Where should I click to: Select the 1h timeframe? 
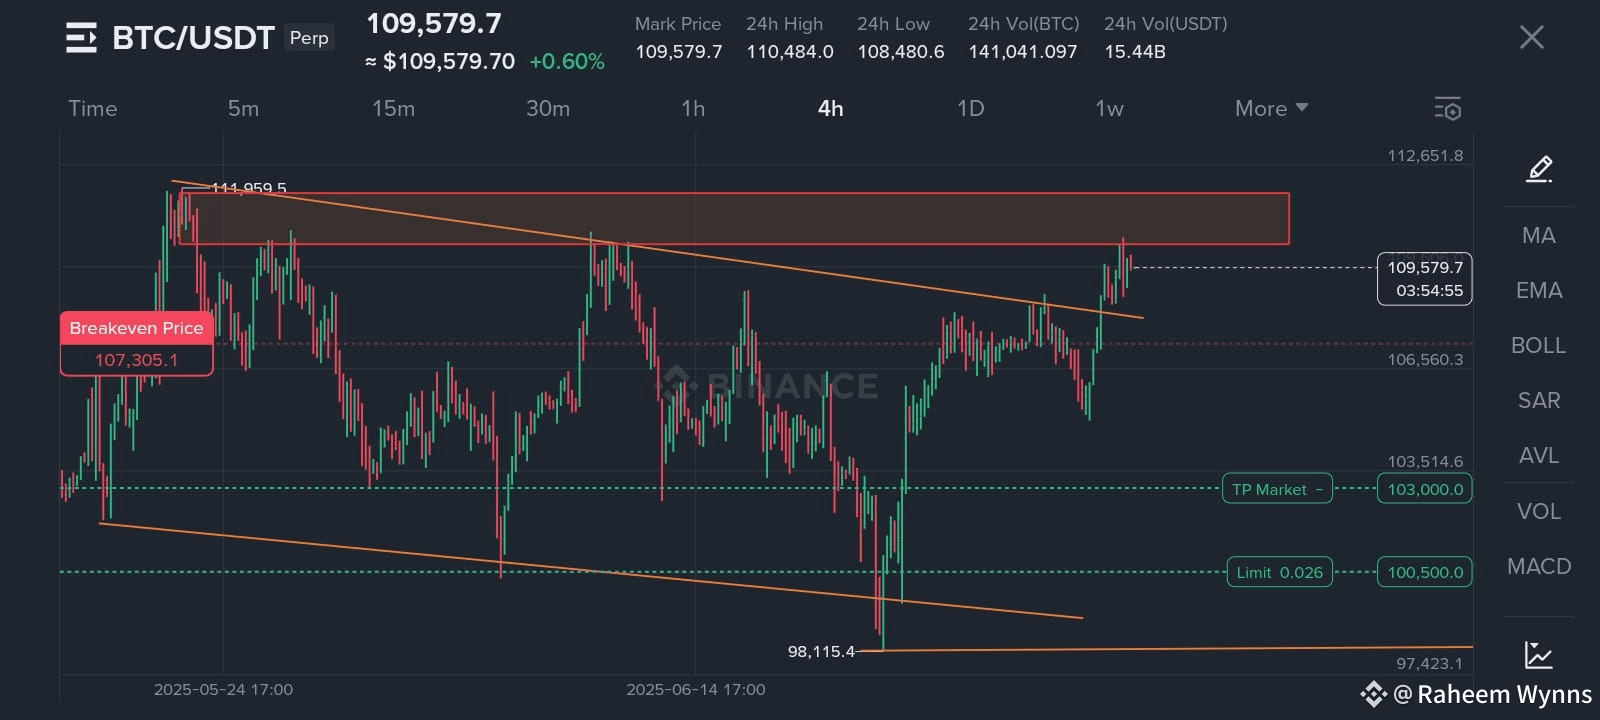tap(693, 108)
